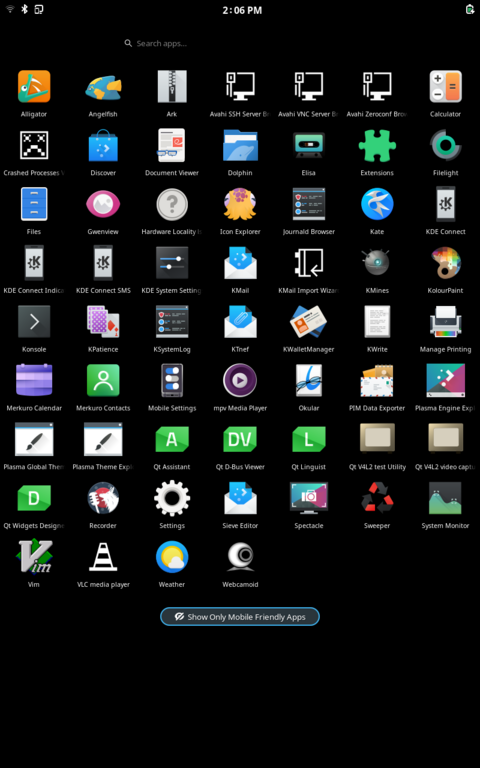Open KPatience card game
480x768 pixels.
click(x=103, y=322)
